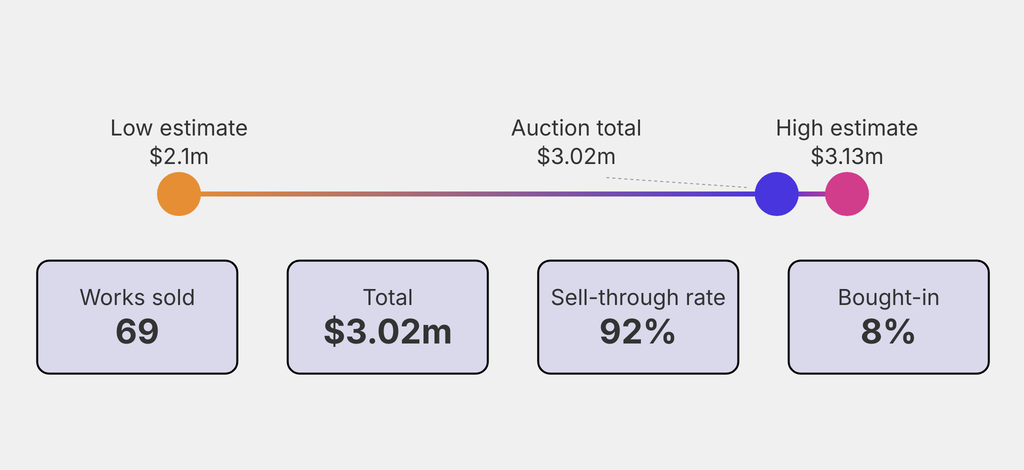Viewport: 1024px width, 470px height.
Task: Click the 92% sell-through figure
Action: 638,332
